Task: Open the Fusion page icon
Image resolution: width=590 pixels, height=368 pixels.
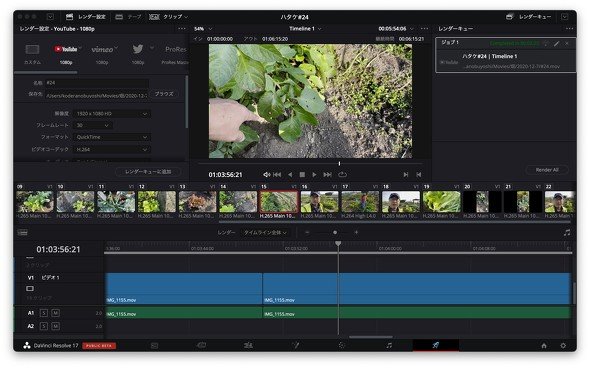Action: tap(295, 345)
